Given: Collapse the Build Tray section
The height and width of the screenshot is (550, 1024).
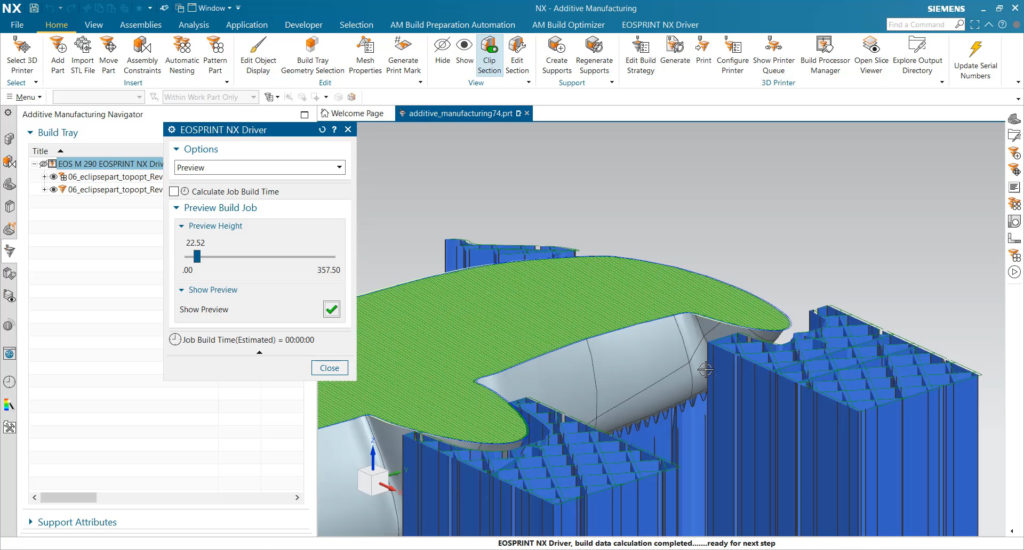Looking at the screenshot, I should tap(30, 133).
